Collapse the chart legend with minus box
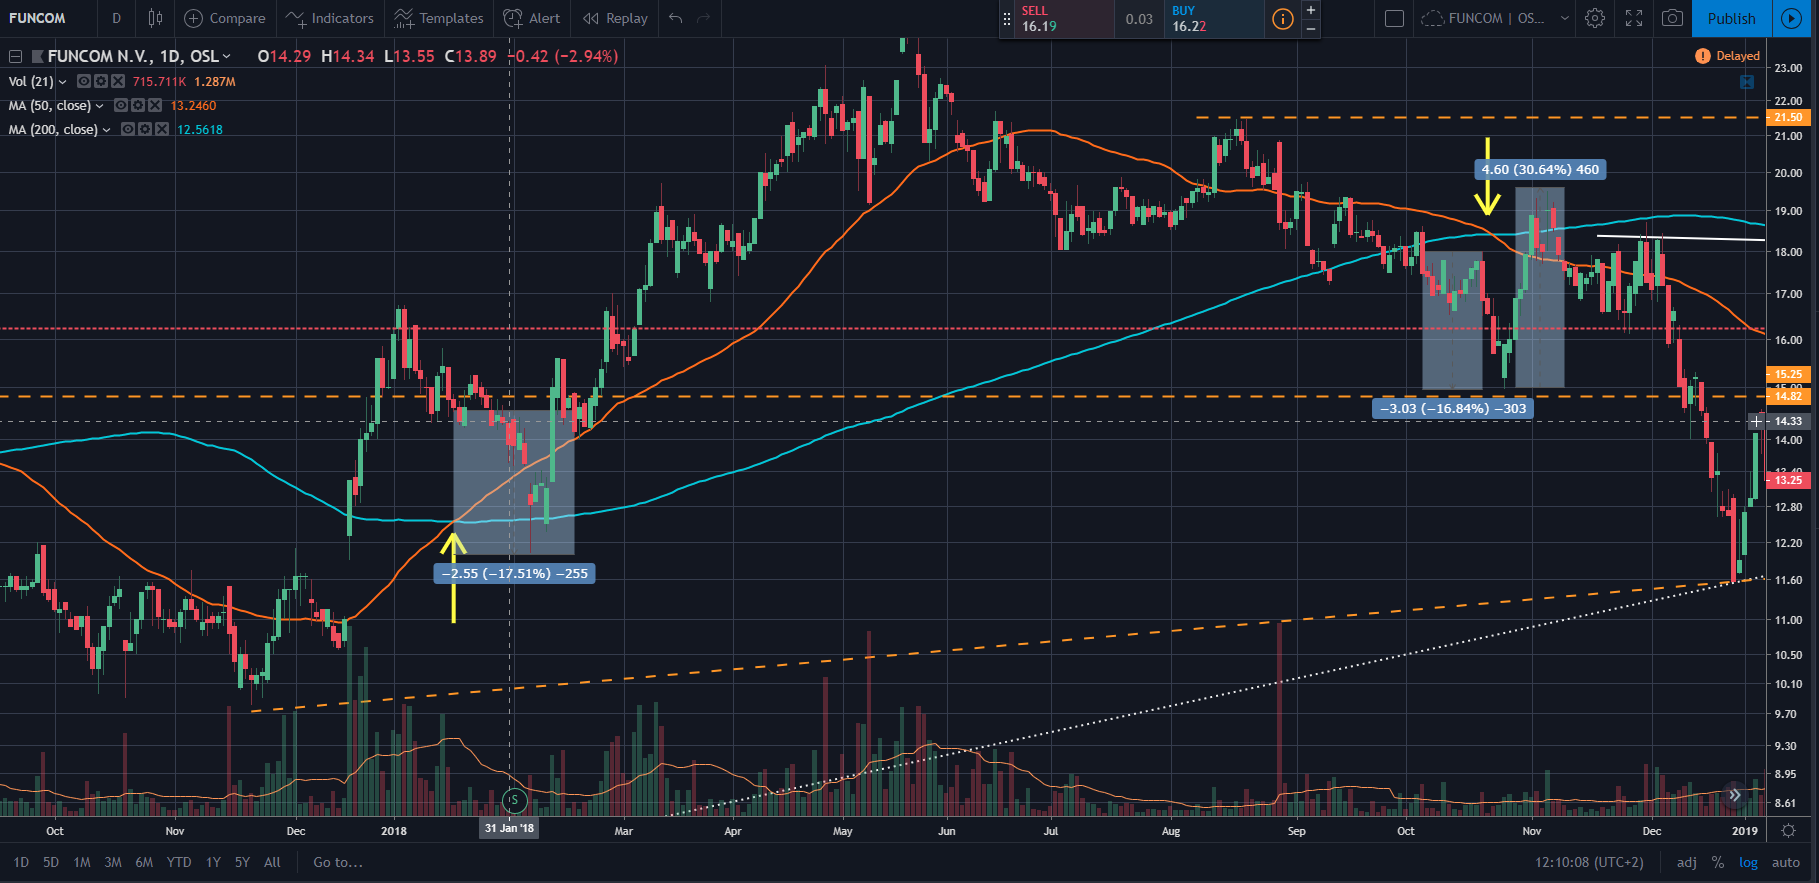Screen dimensions: 1819x883 pos(15,56)
